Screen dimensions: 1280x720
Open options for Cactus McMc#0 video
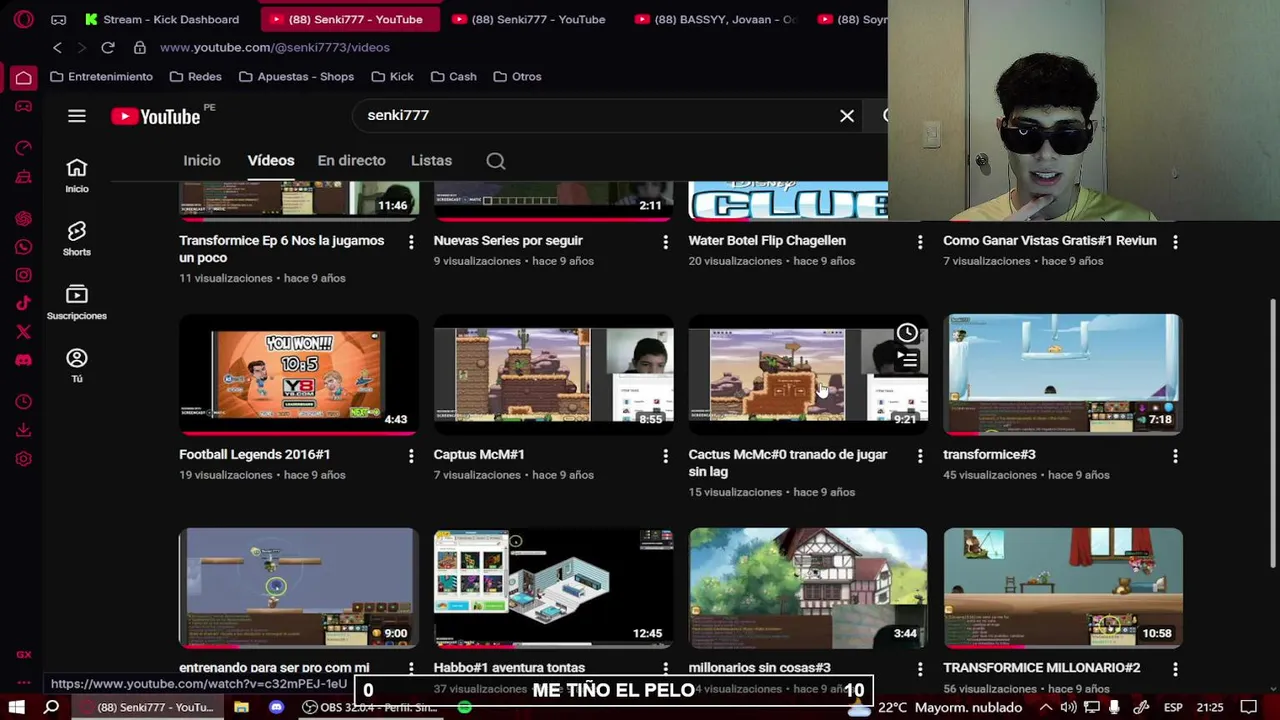[x=921, y=456]
